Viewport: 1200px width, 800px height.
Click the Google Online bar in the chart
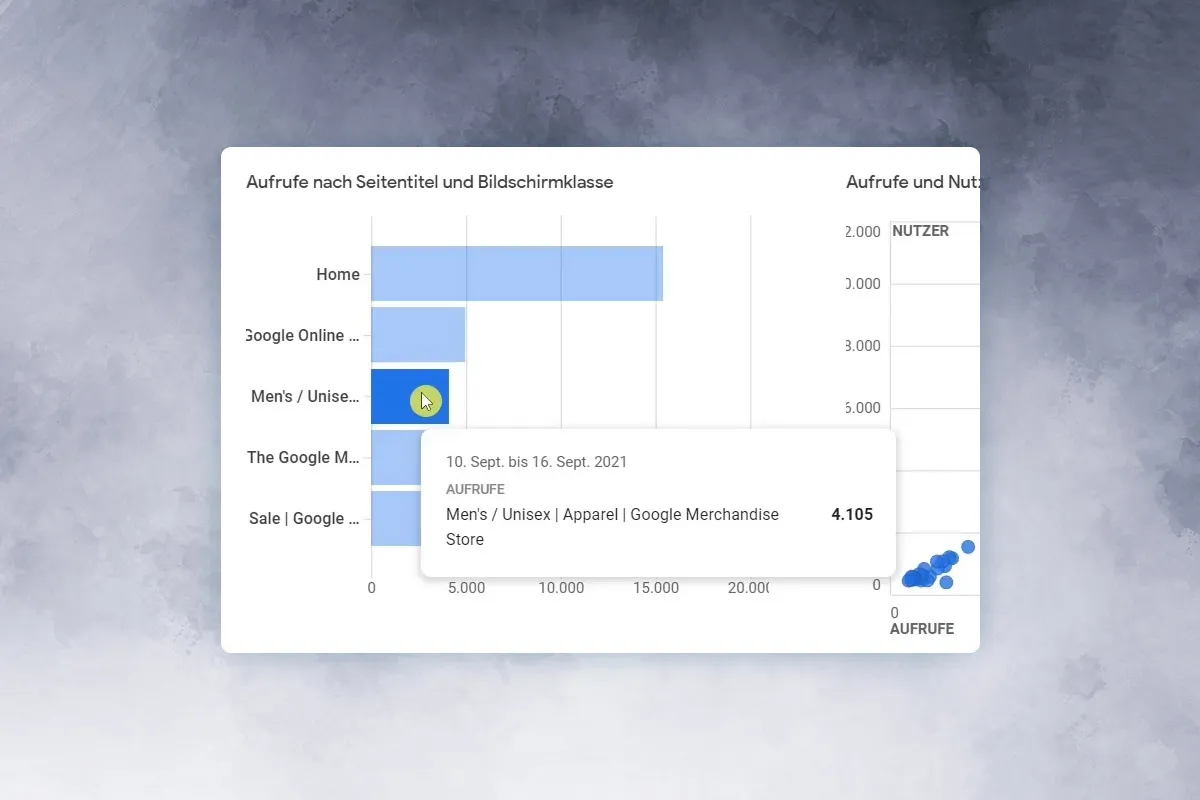(x=419, y=335)
